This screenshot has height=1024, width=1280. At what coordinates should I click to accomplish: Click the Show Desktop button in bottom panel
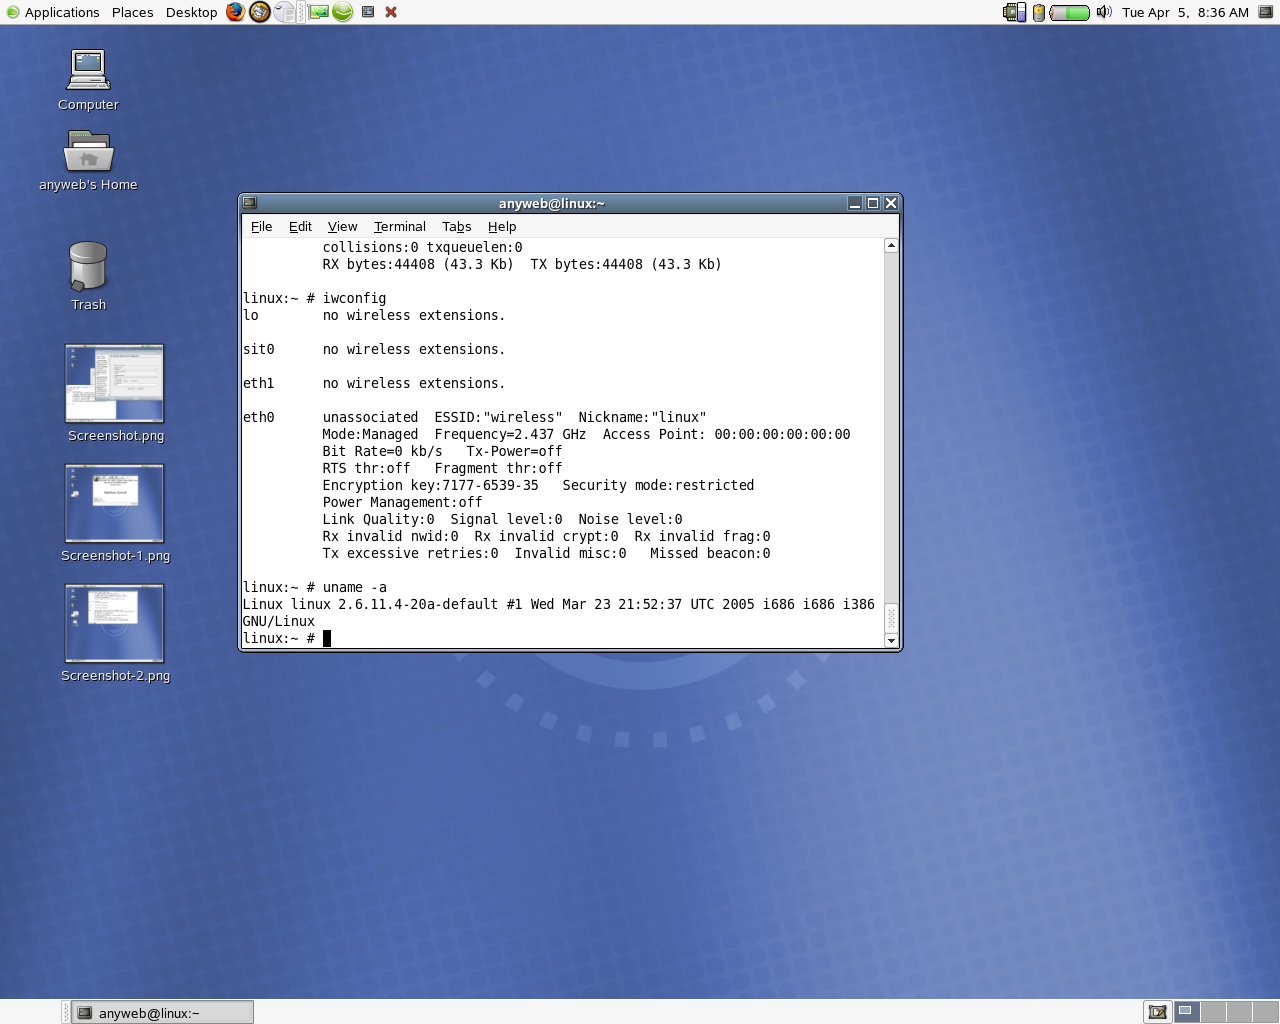pyautogui.click(x=1158, y=1012)
